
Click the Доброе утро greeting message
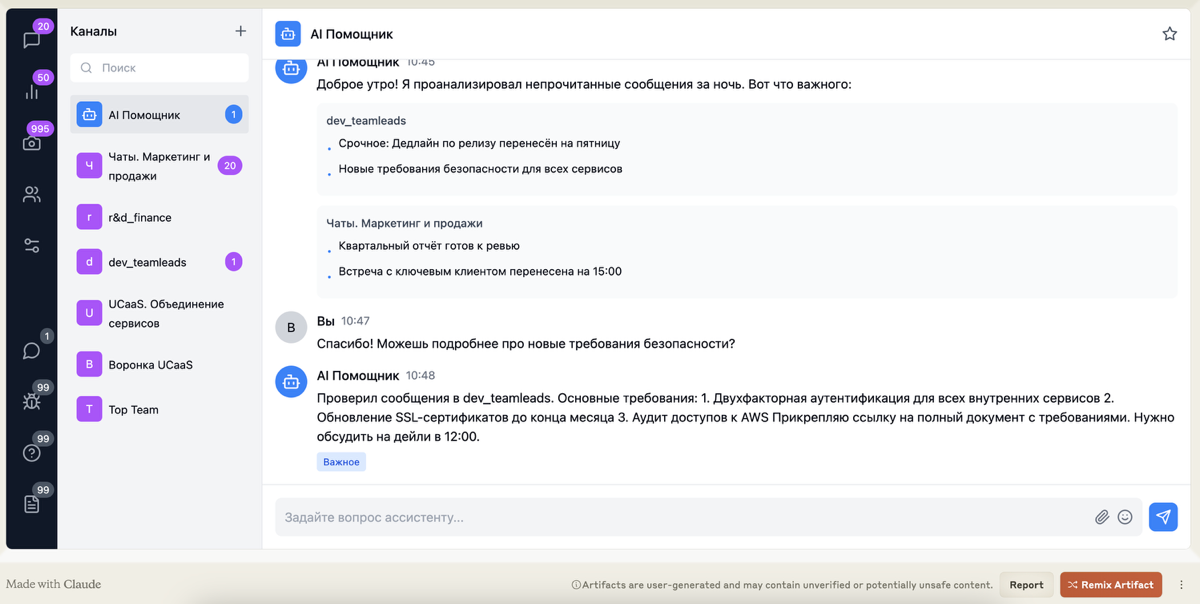pyautogui.click(x=584, y=84)
